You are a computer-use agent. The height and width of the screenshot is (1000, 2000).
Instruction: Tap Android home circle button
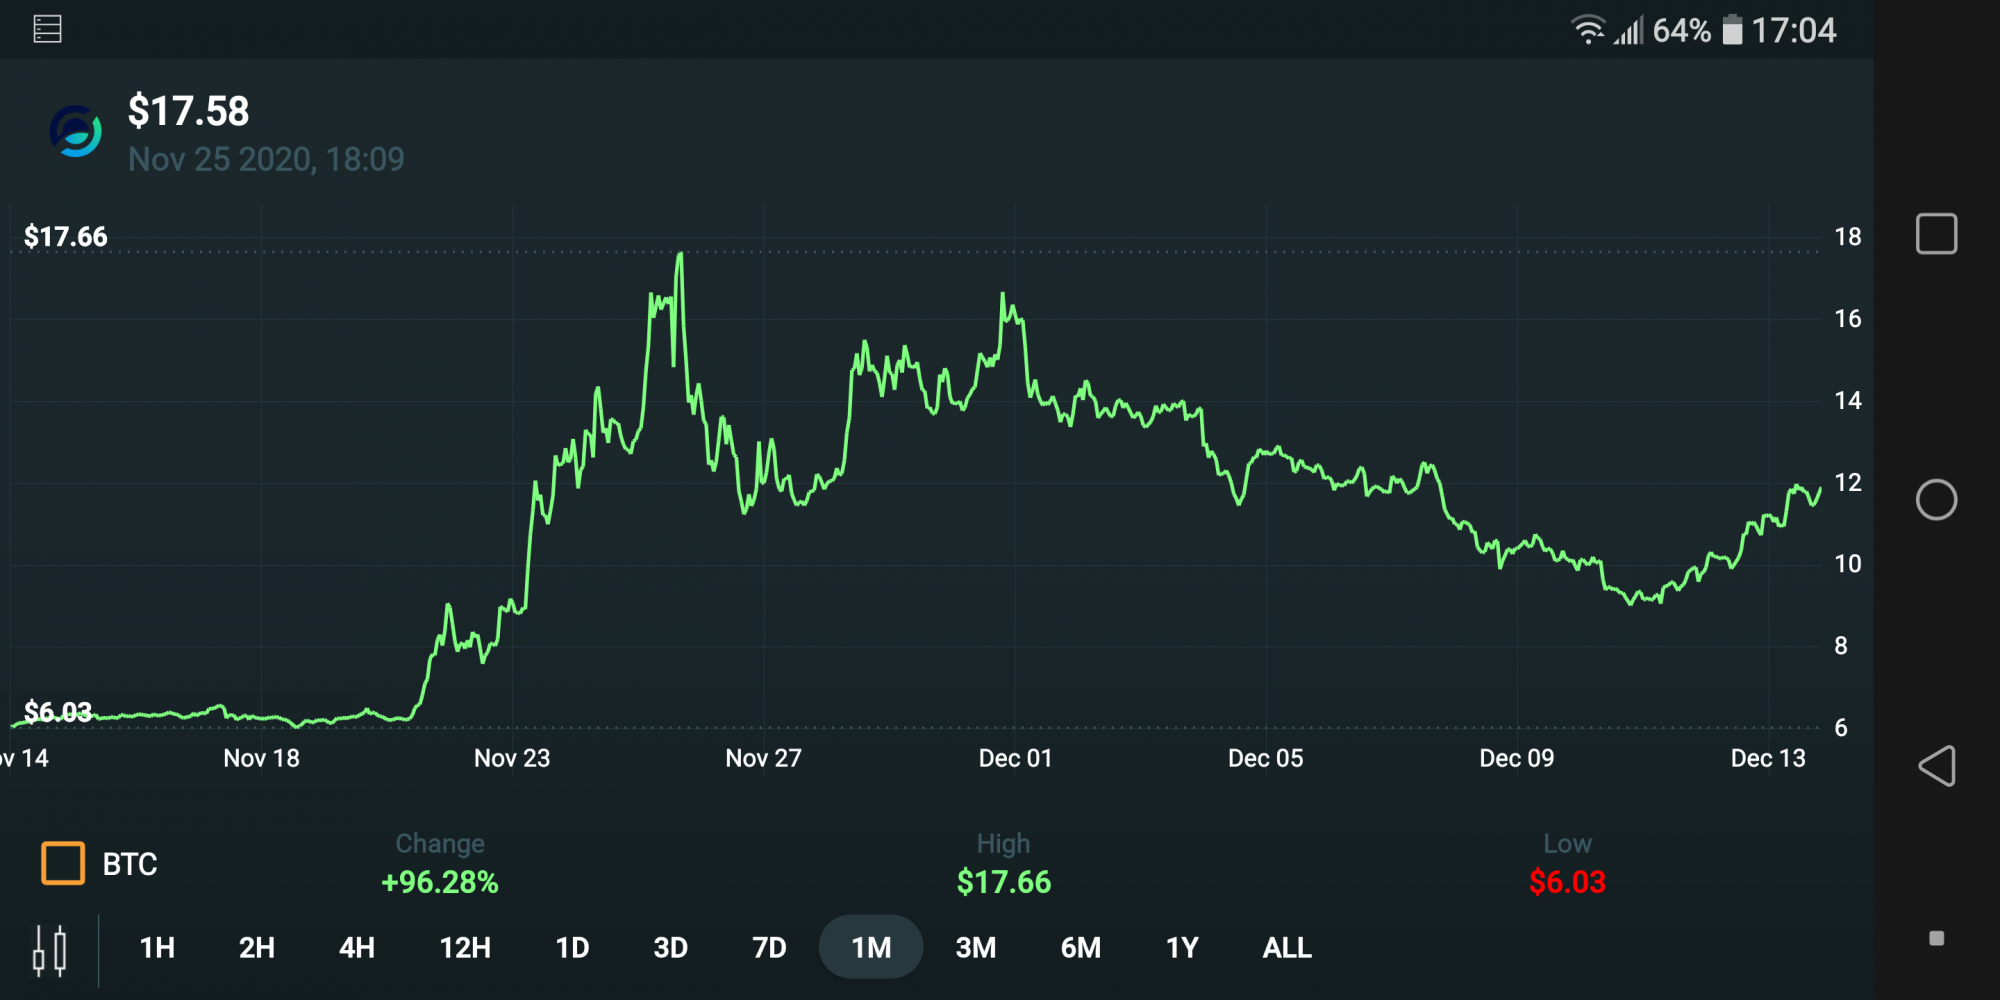pyautogui.click(x=1936, y=500)
